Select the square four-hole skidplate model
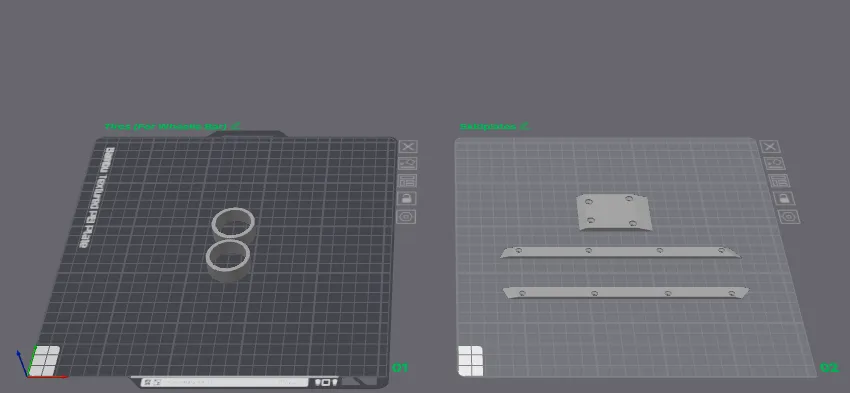This screenshot has width=850, height=393. (613, 212)
